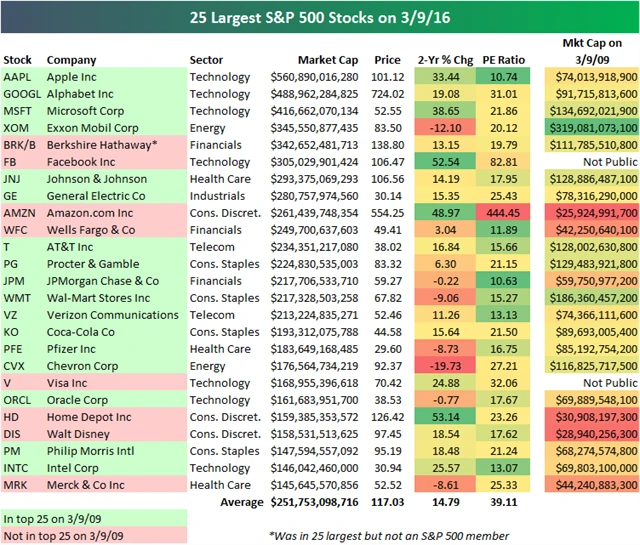Select the AAPL ticker cell

point(18,77)
